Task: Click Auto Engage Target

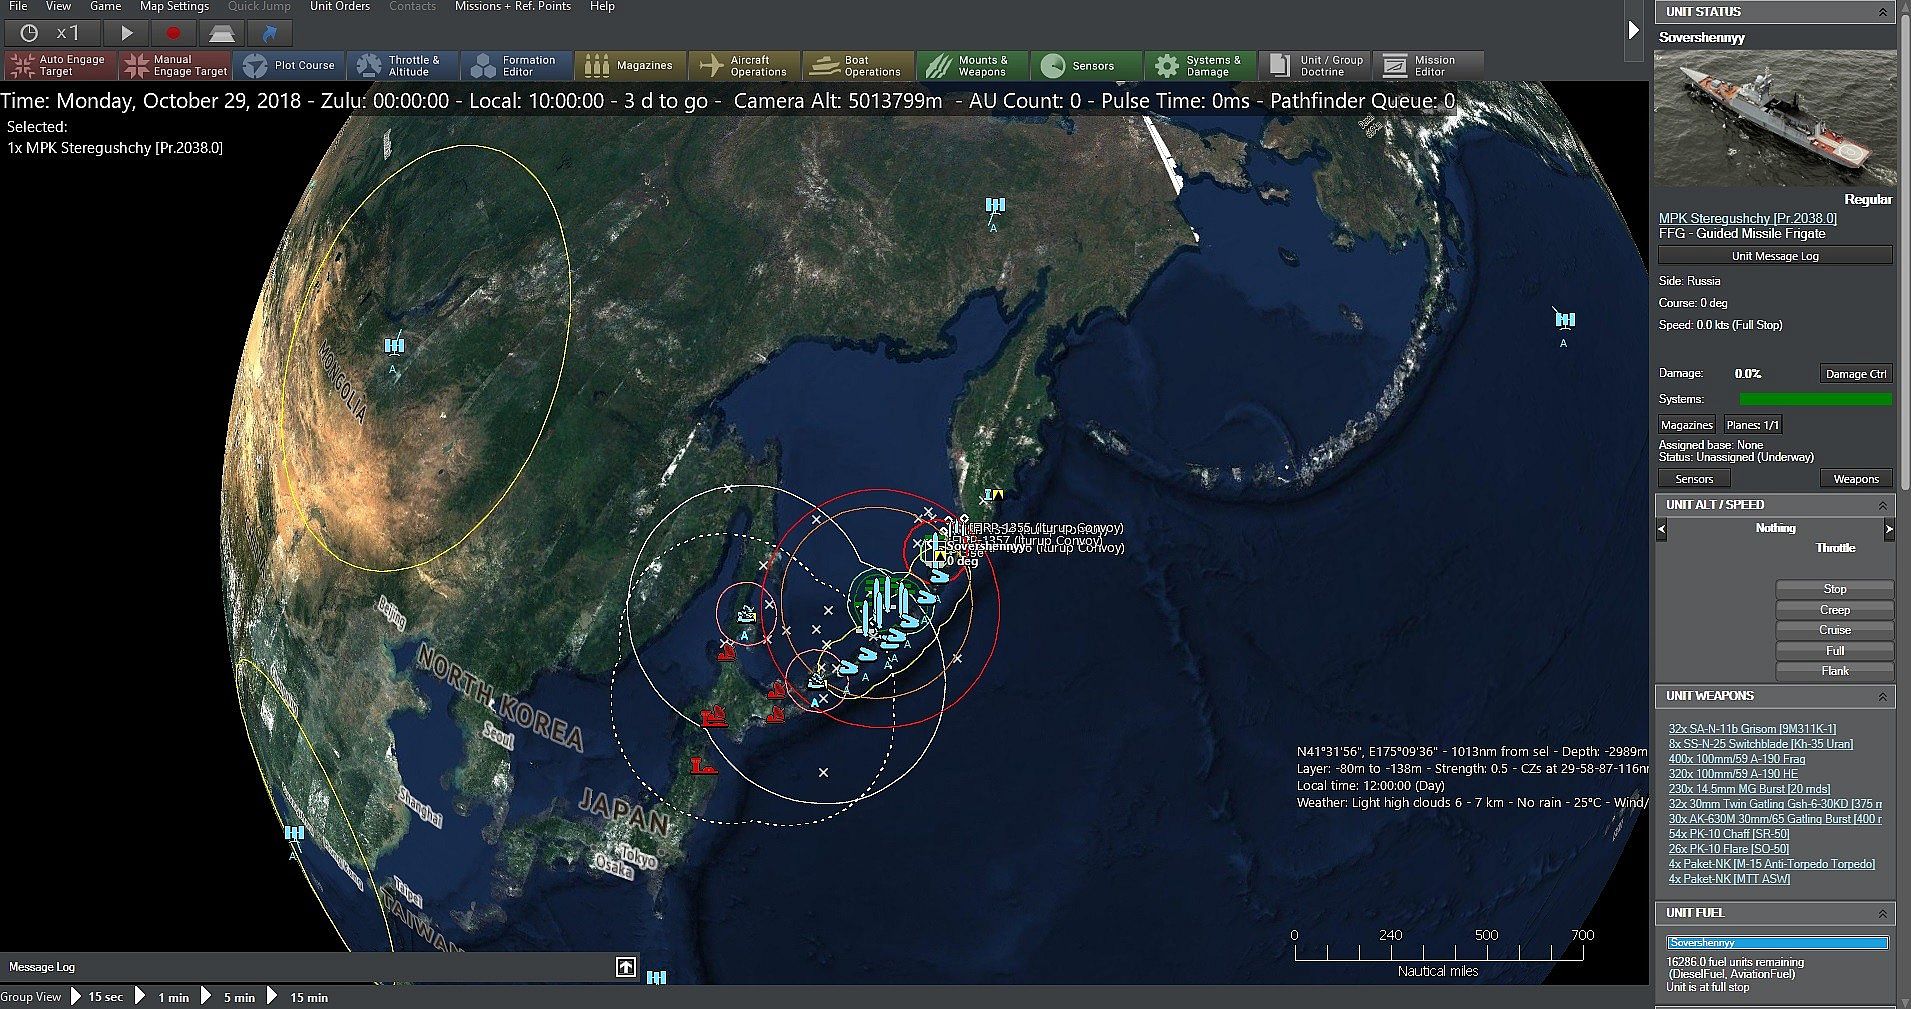Action: pos(60,66)
